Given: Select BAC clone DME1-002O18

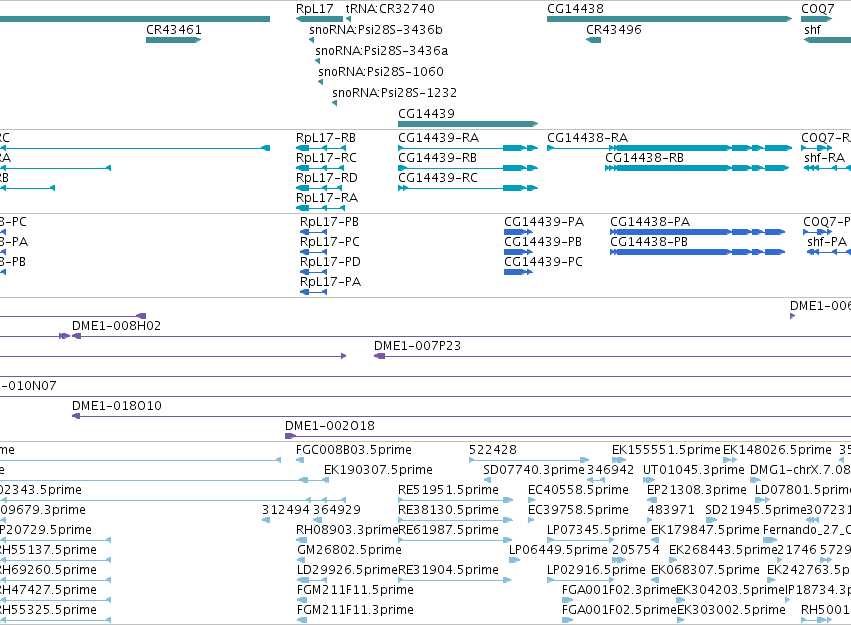Looking at the screenshot, I should coord(330,426).
